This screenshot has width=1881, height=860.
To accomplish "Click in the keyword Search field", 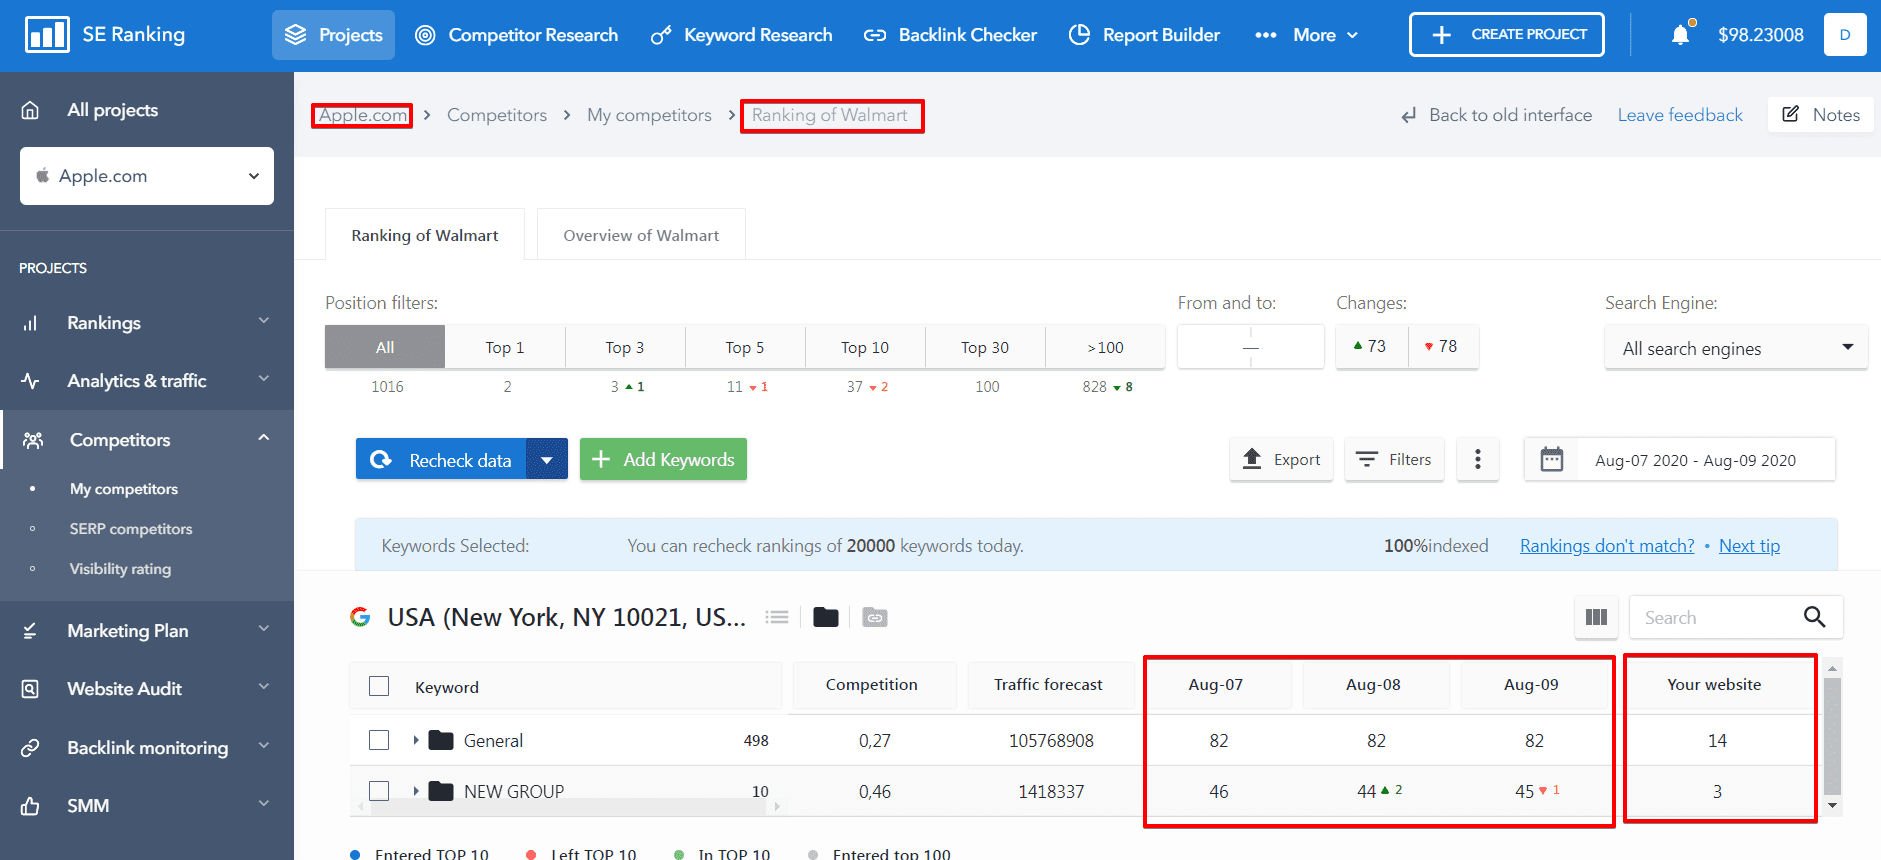I will pos(1715,618).
